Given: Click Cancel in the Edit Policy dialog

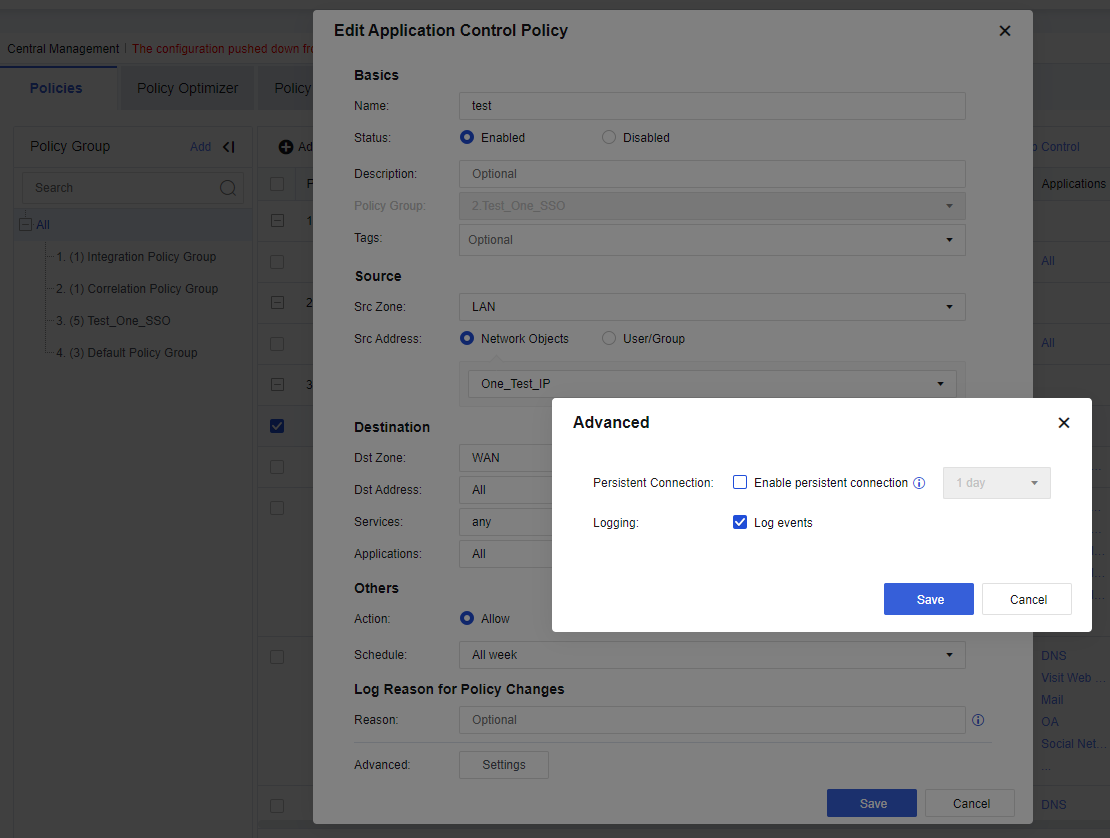Looking at the screenshot, I should click(x=971, y=803).
